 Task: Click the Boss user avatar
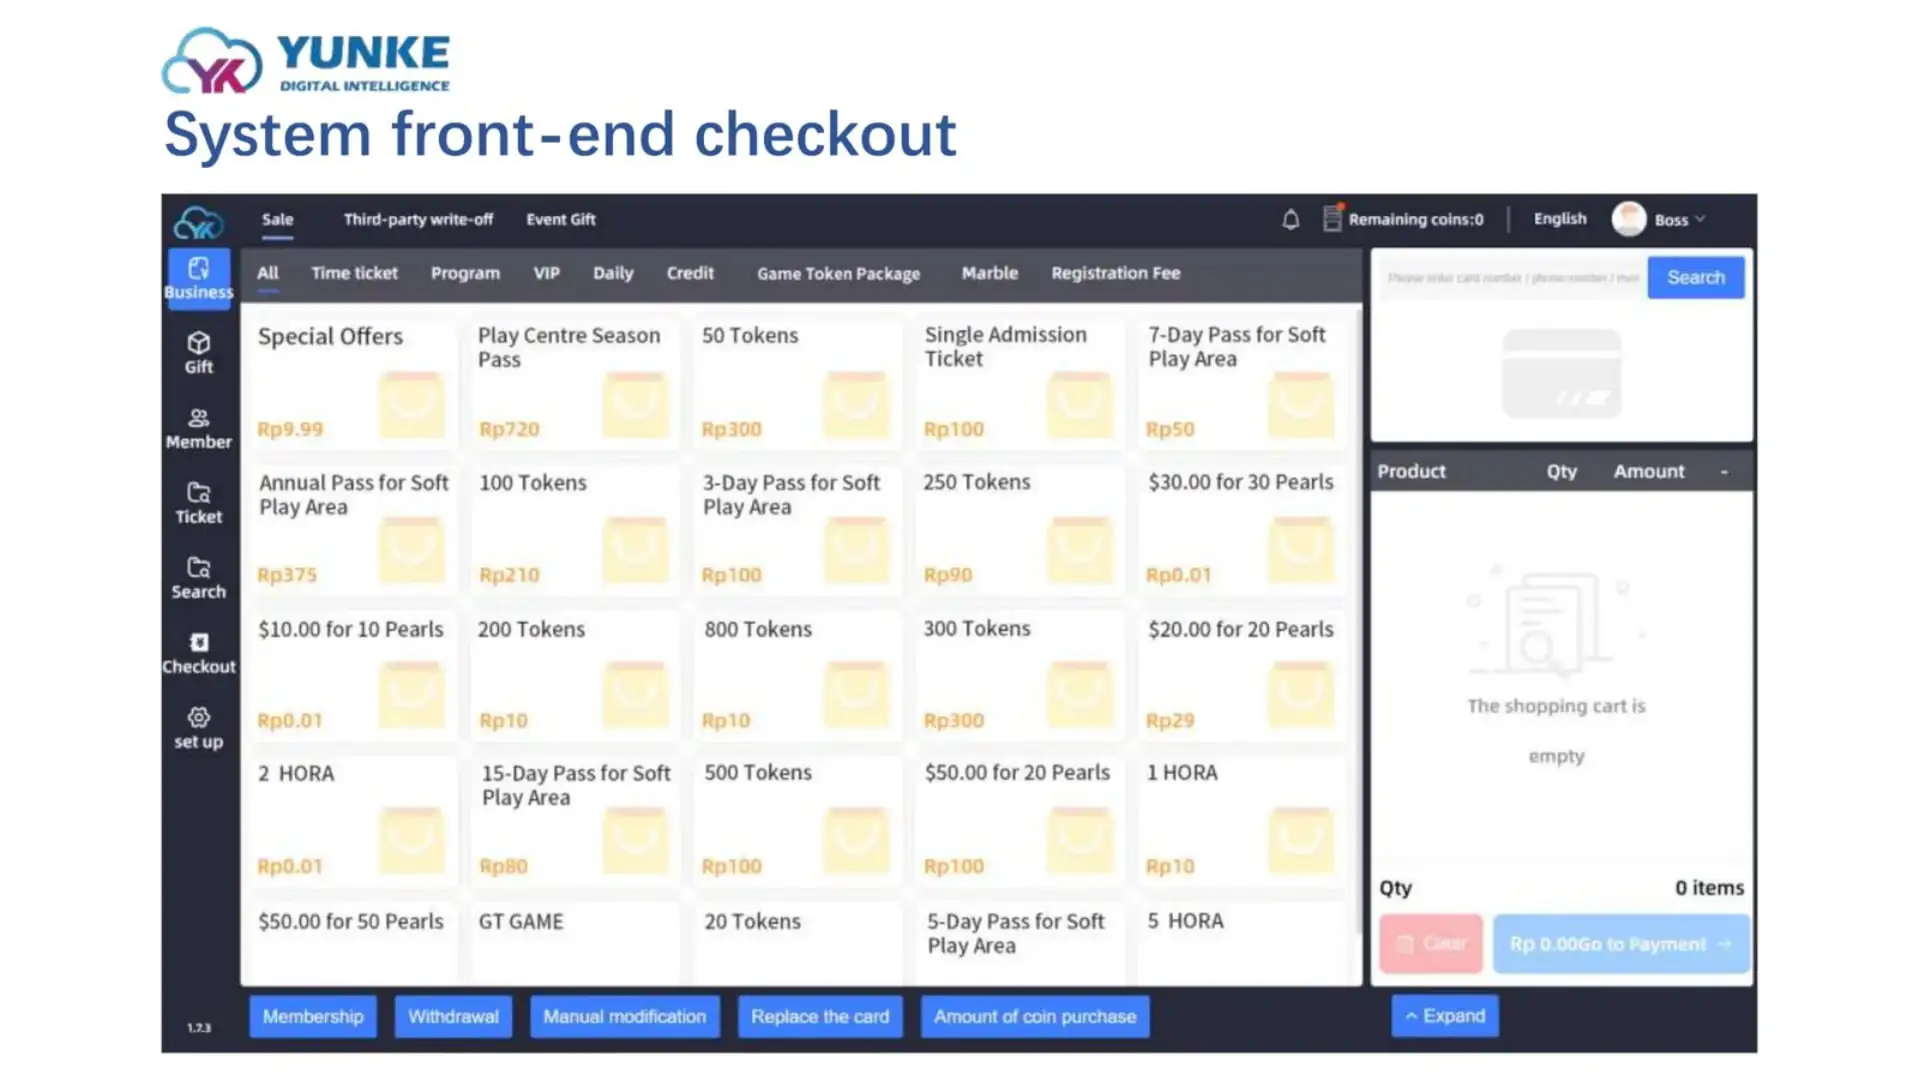[1628, 219]
